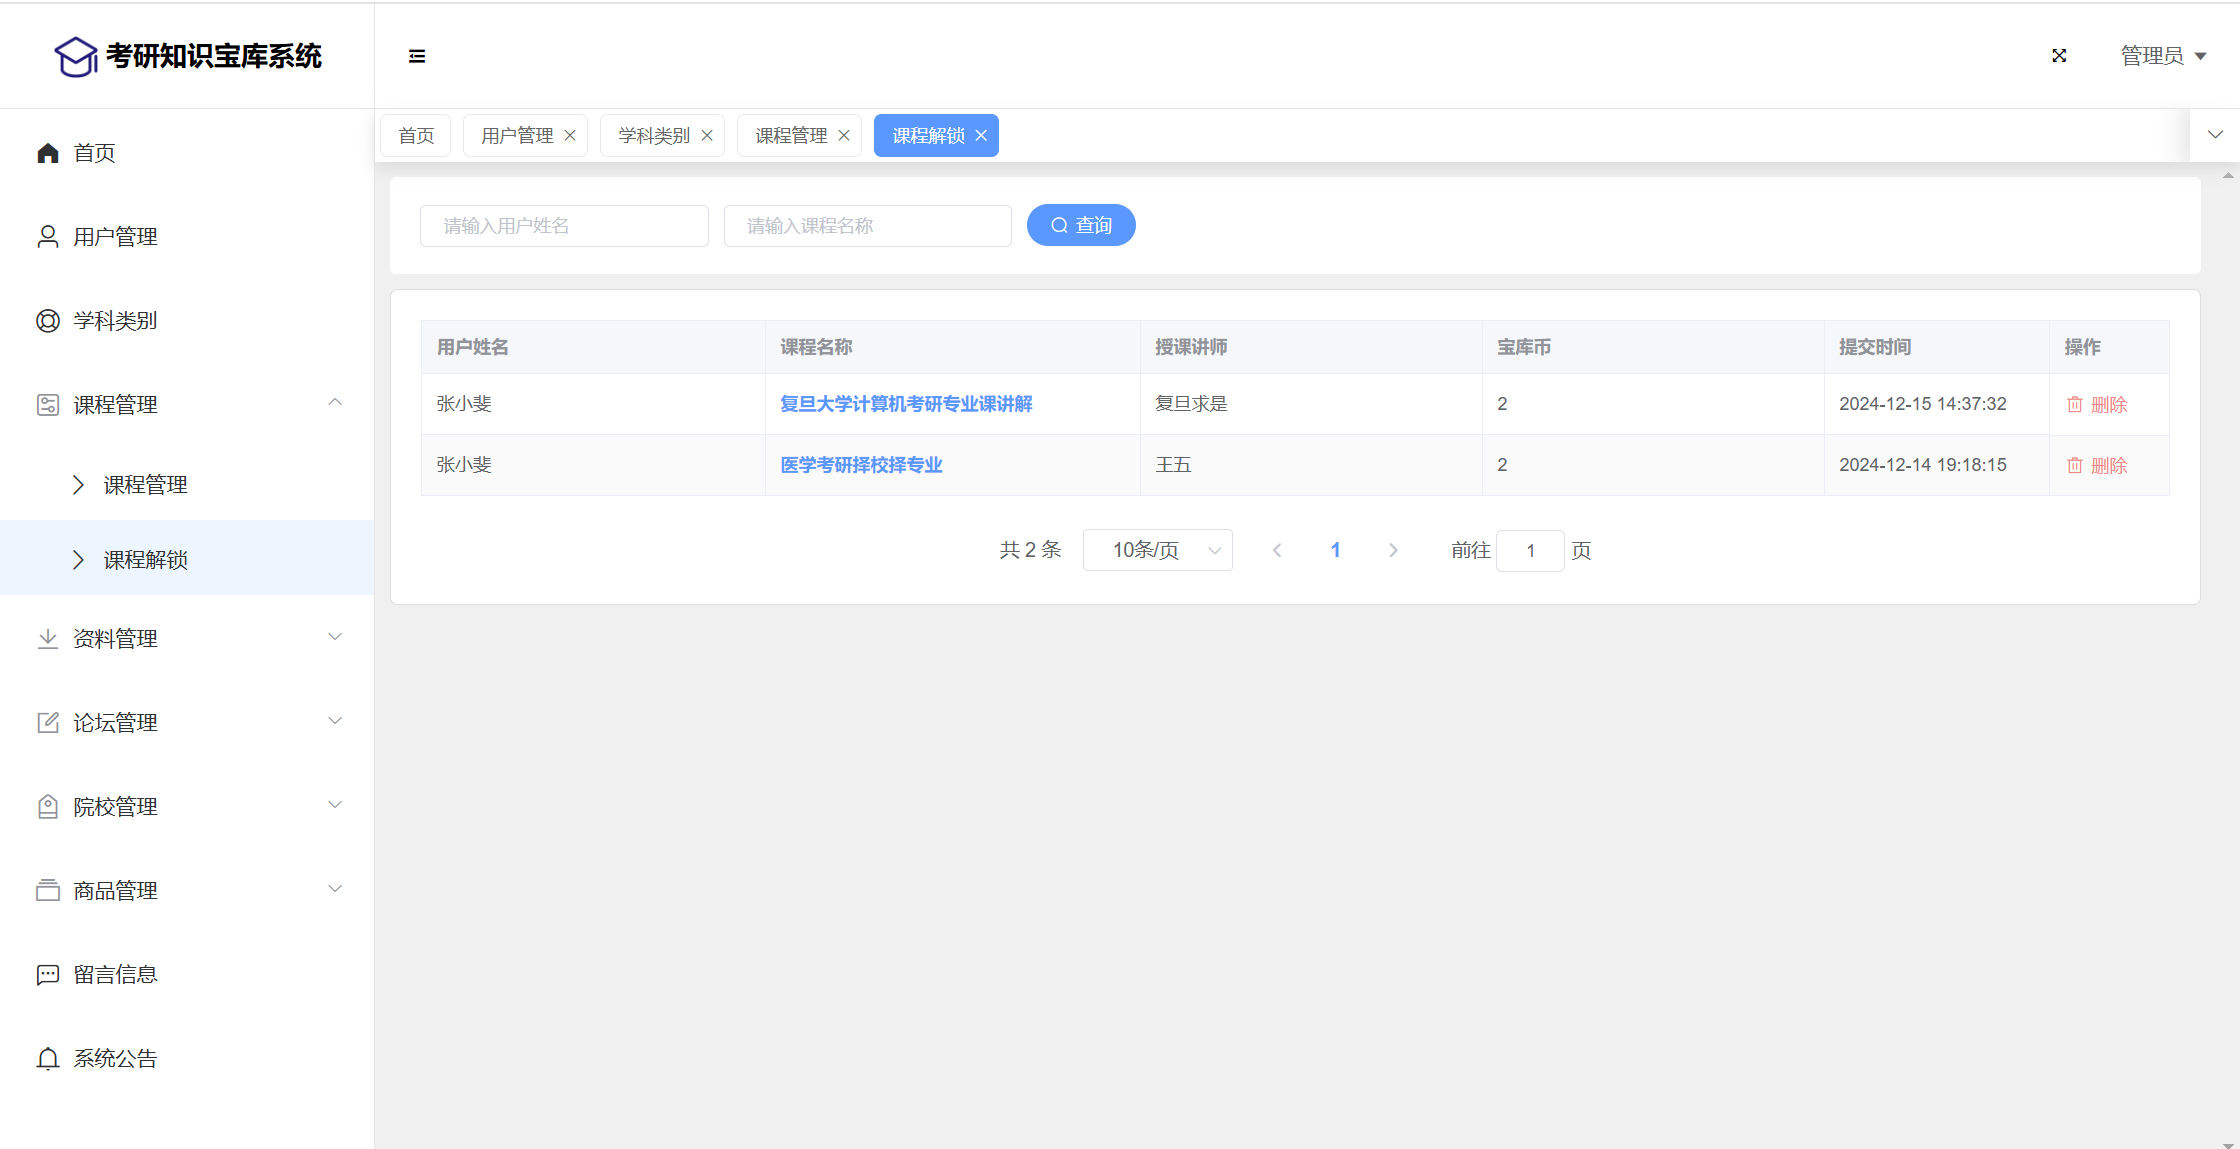
Task: Open the 10条/页 page size dropdown
Action: pyautogui.click(x=1157, y=551)
